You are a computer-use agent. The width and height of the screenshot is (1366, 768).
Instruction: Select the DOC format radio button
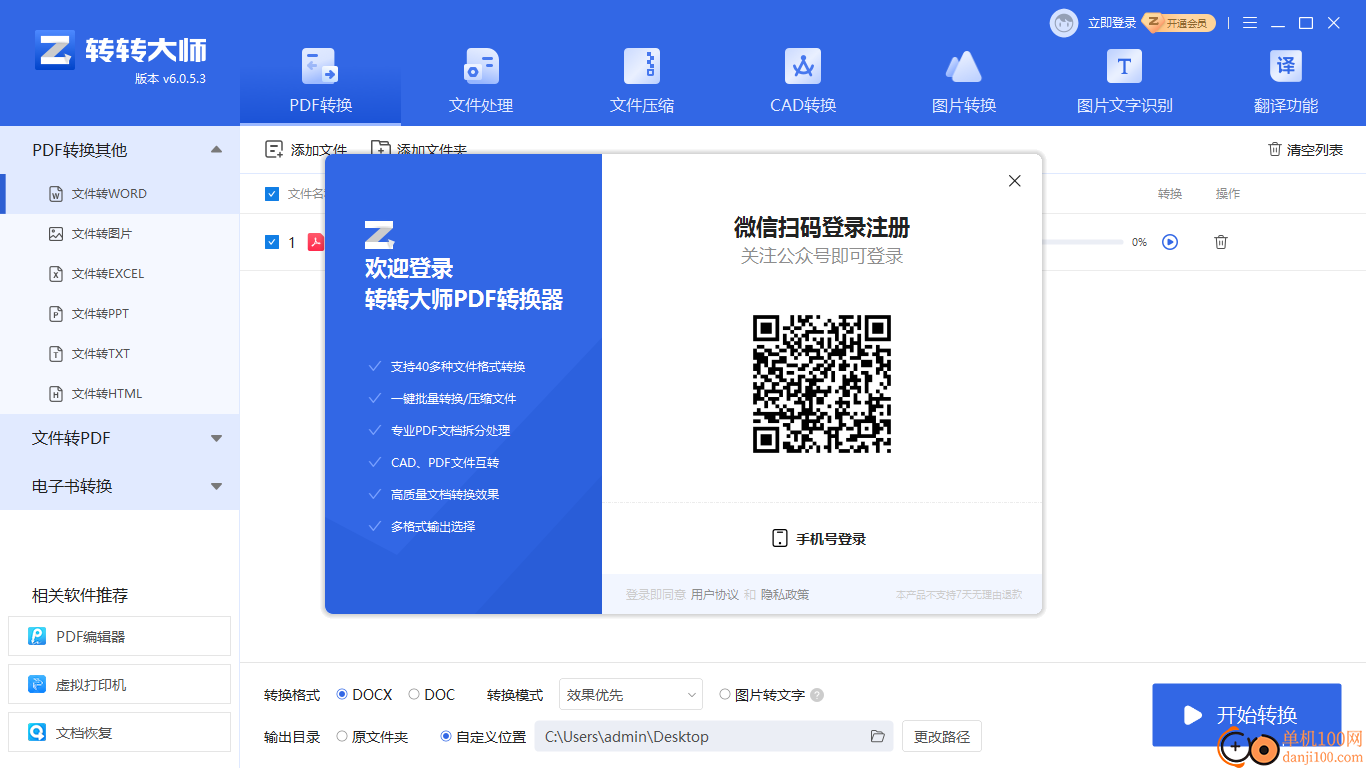coord(414,695)
